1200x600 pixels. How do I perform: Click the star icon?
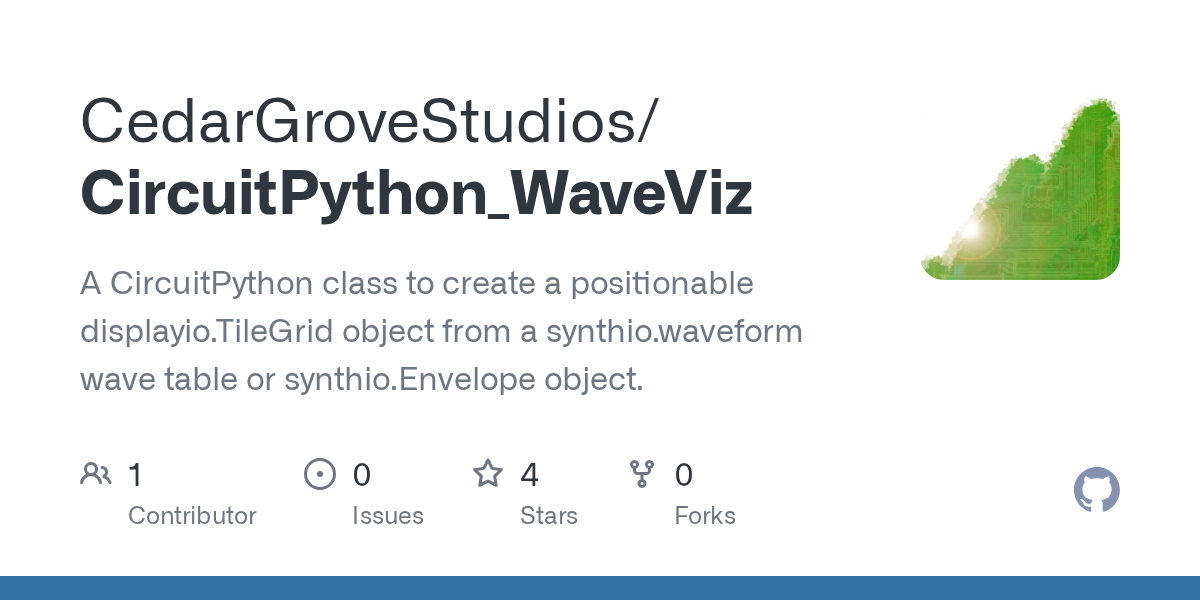click(x=488, y=473)
